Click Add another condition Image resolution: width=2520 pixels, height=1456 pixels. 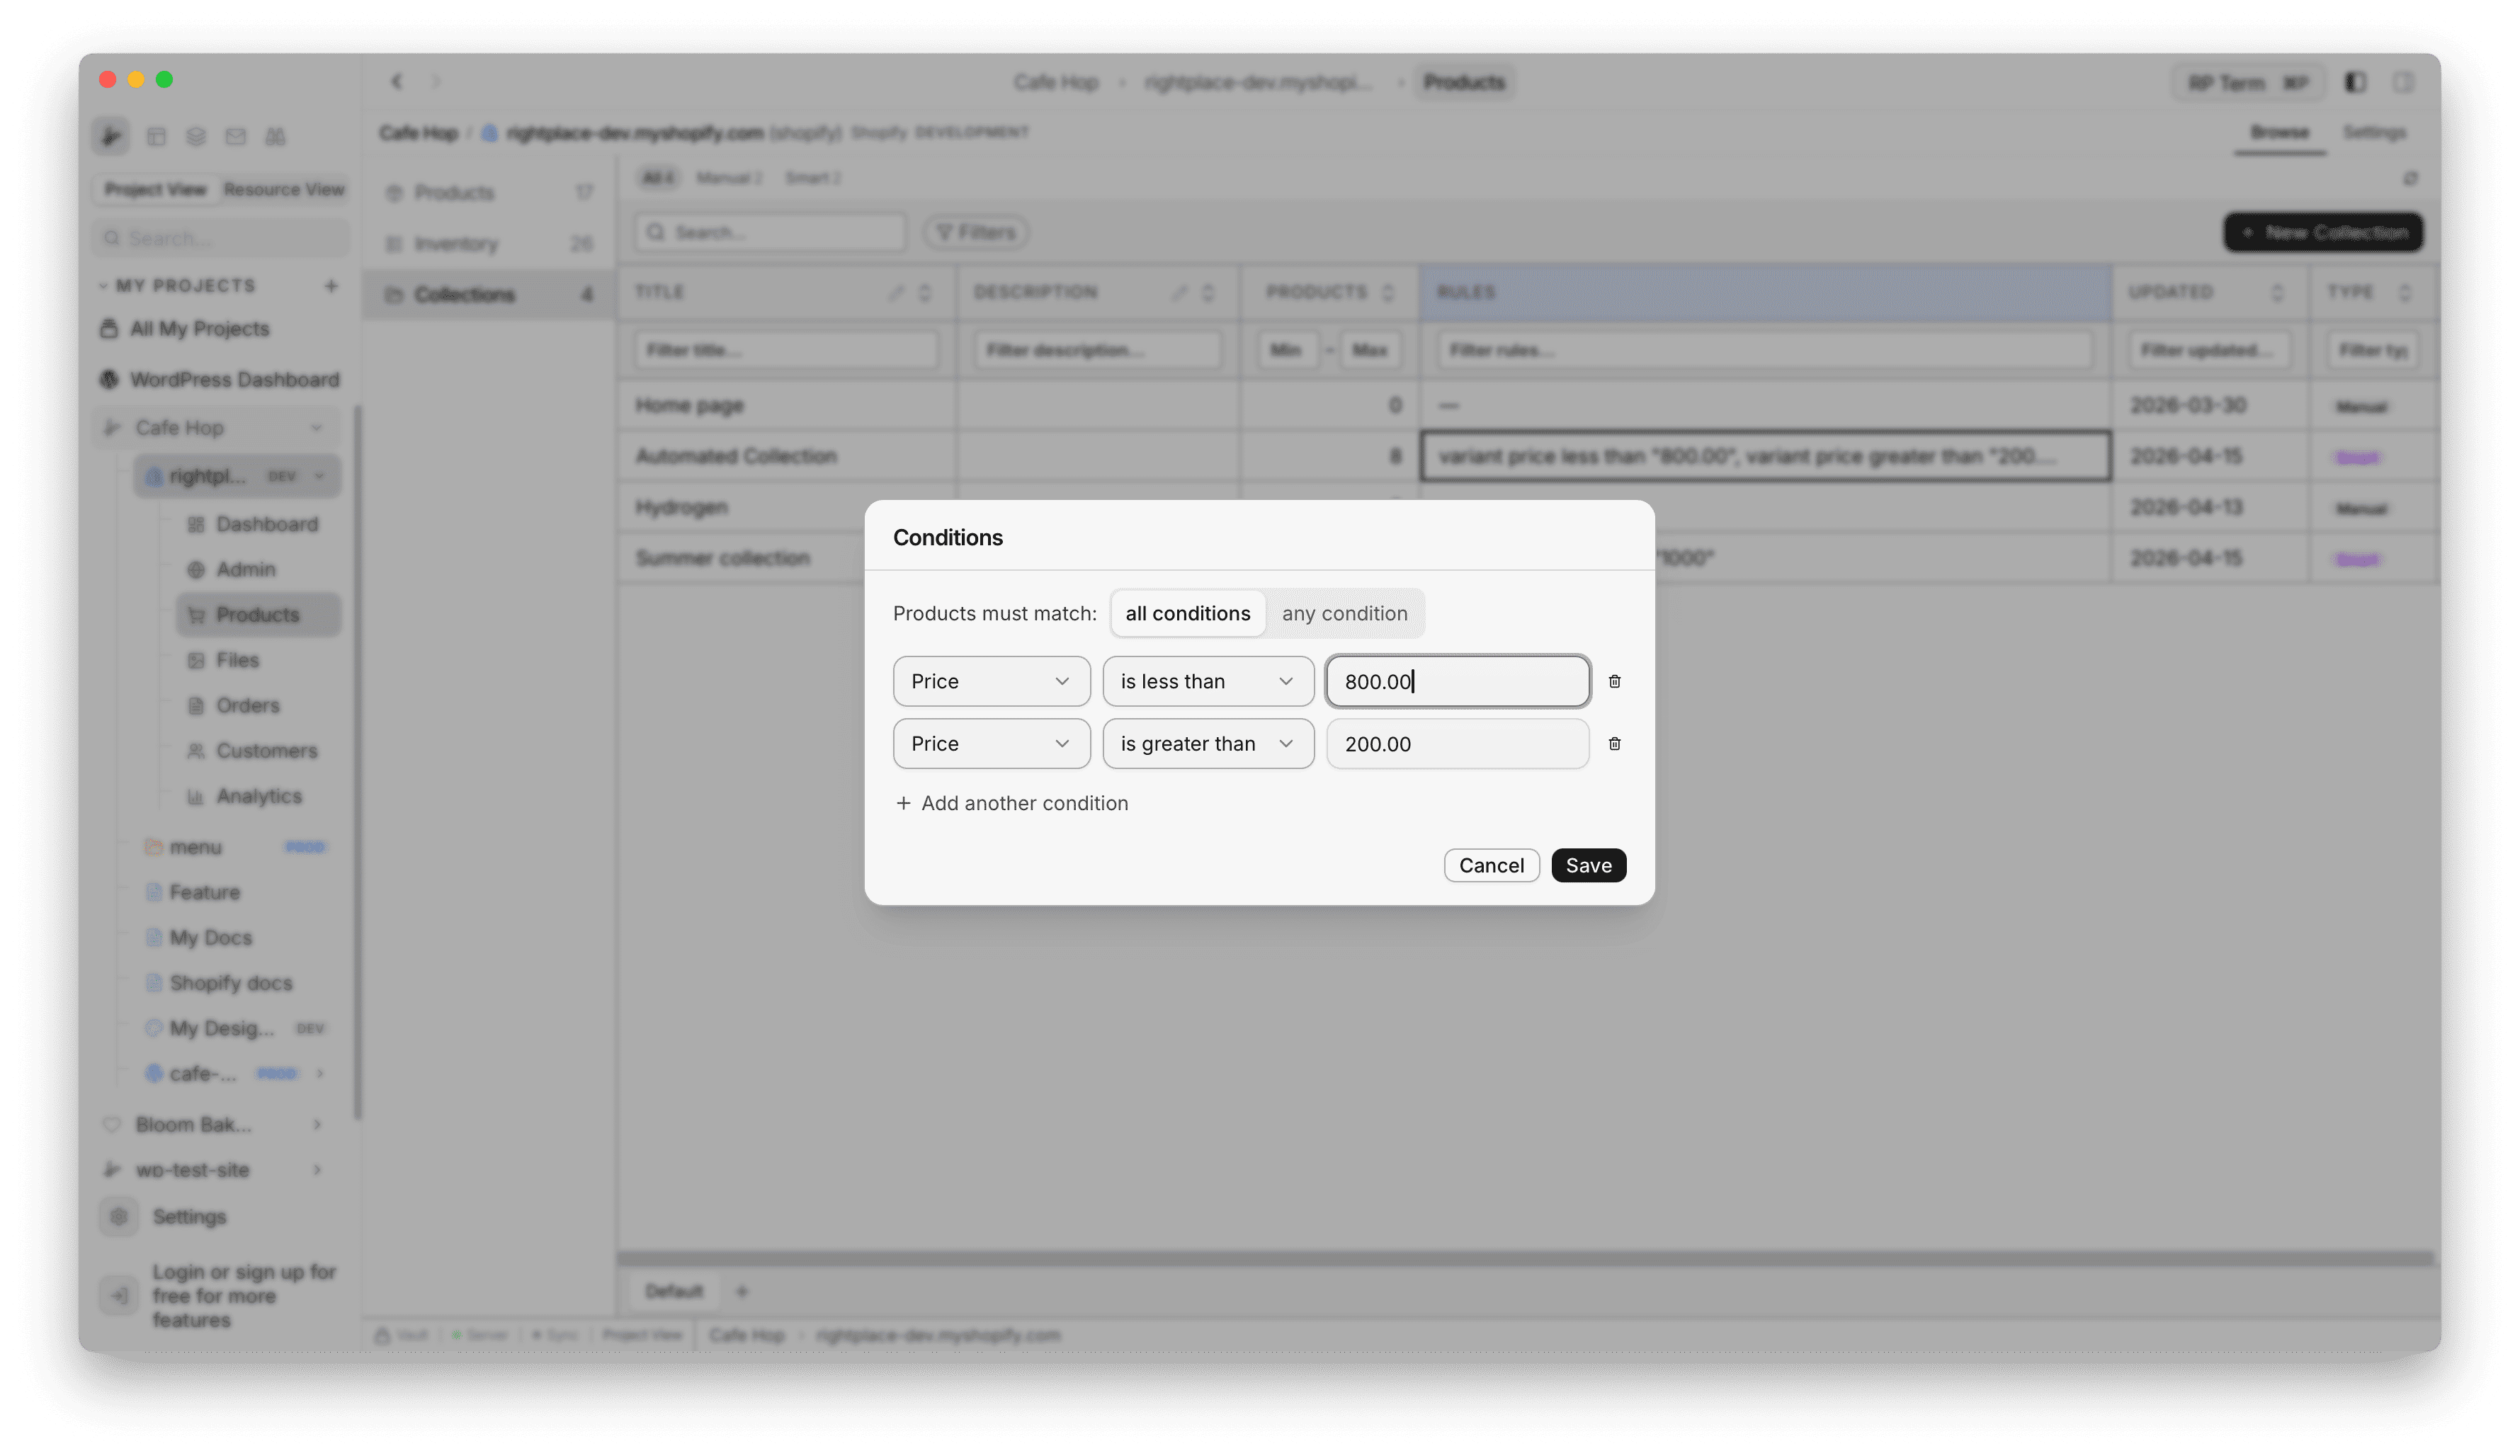[1012, 803]
